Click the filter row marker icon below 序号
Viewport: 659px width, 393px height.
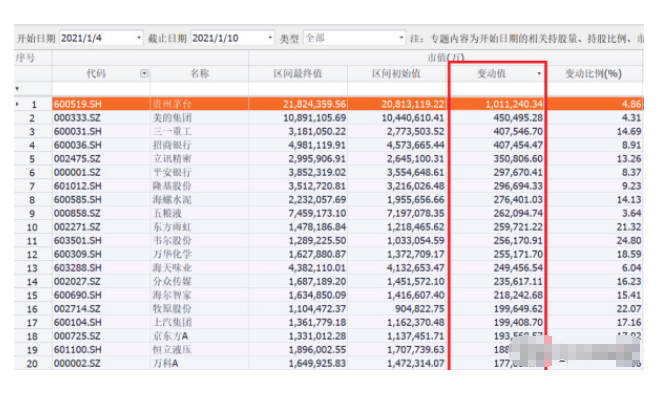pyautogui.click(x=17, y=88)
